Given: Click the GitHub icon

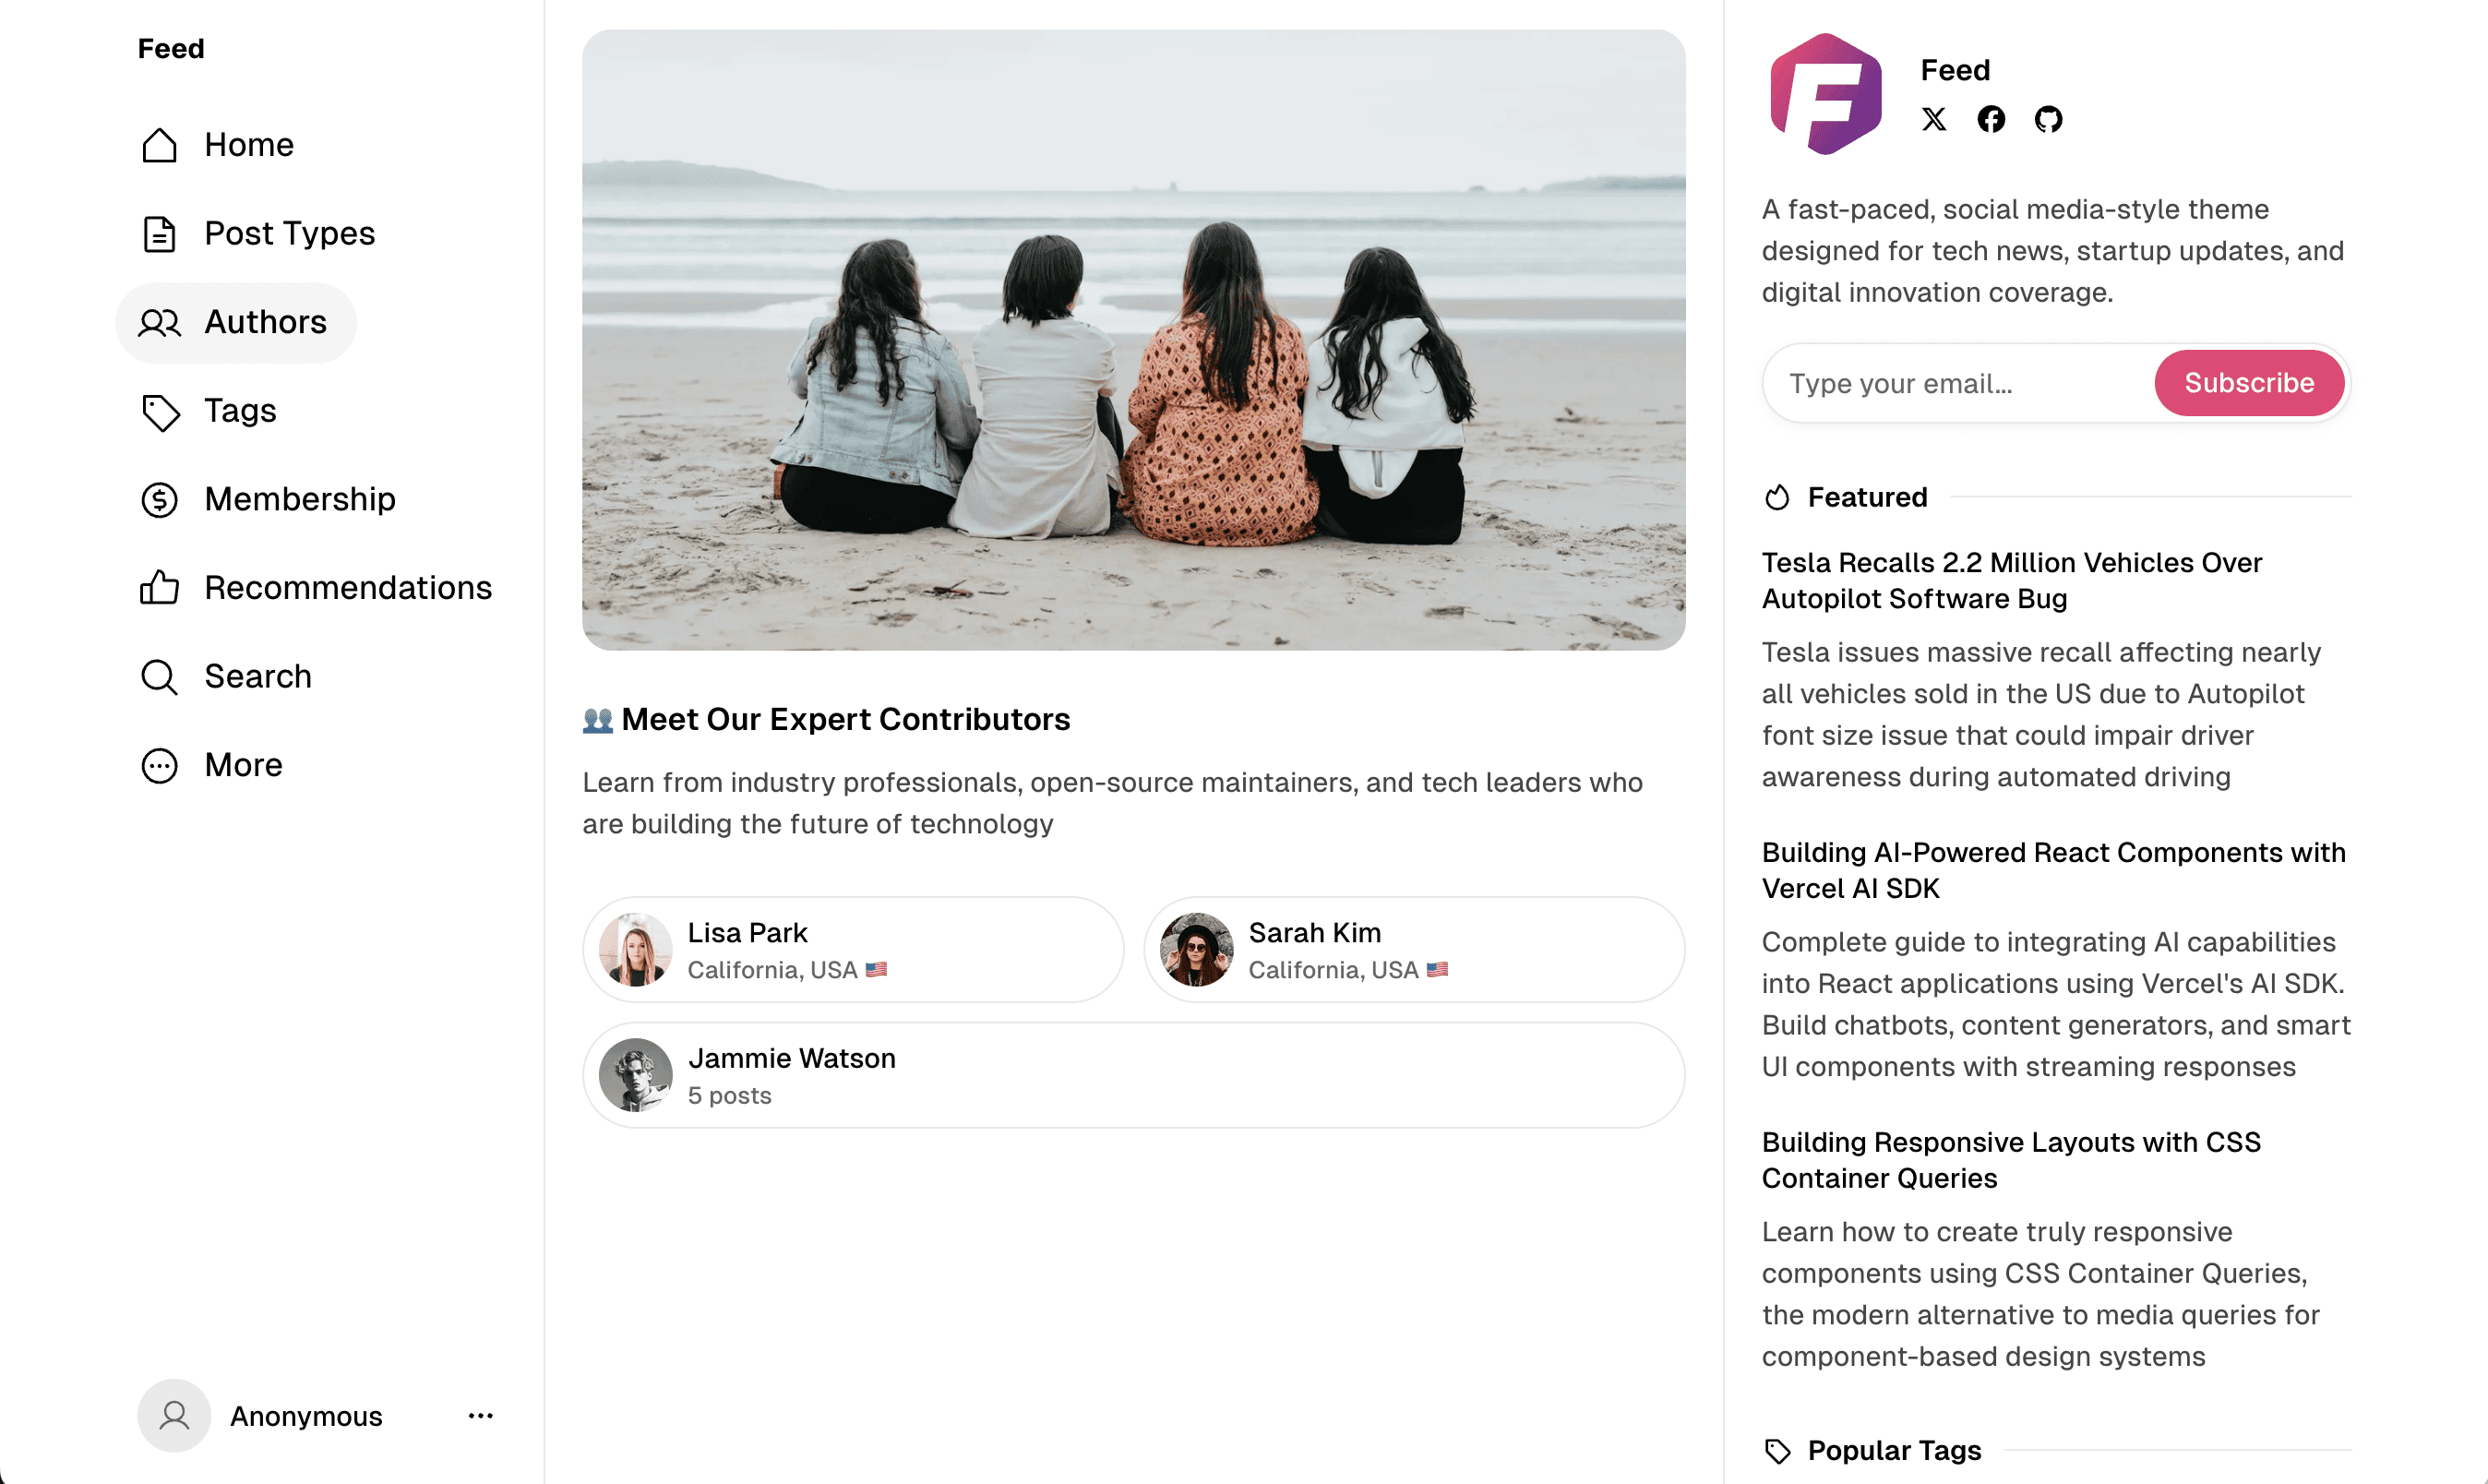Looking at the screenshot, I should tap(2049, 119).
